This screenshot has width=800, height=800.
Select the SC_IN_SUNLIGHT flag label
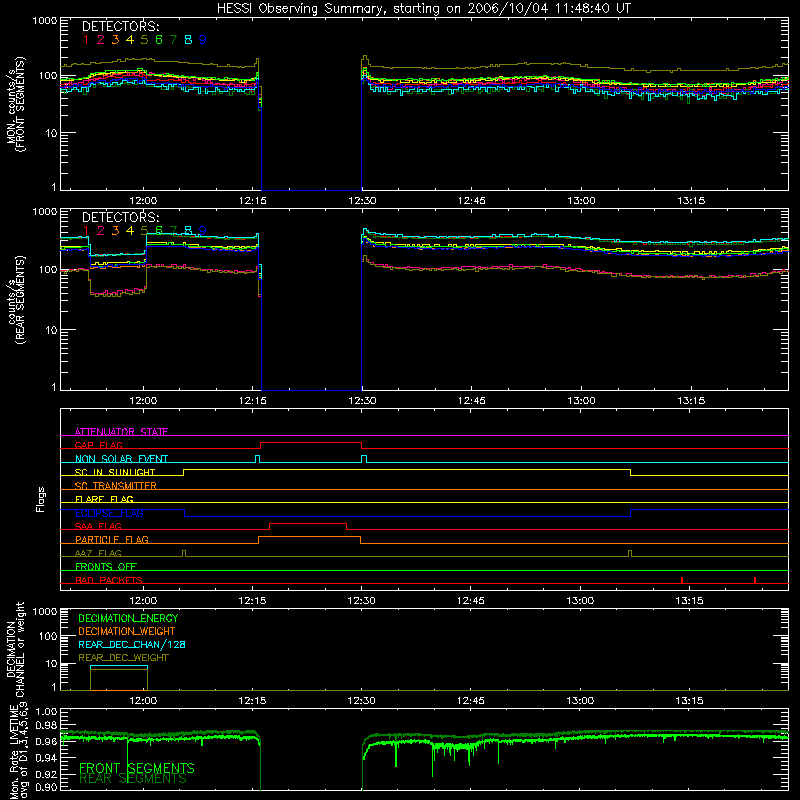pos(115,472)
